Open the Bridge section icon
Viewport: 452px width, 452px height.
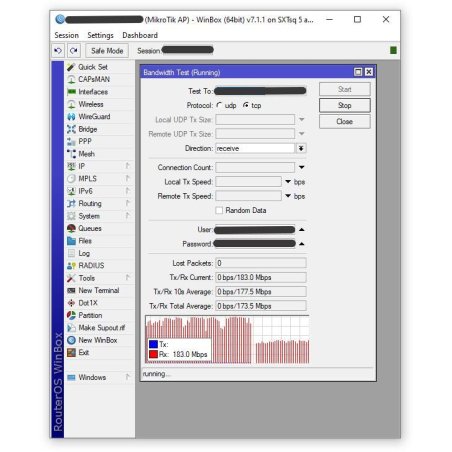(71, 129)
